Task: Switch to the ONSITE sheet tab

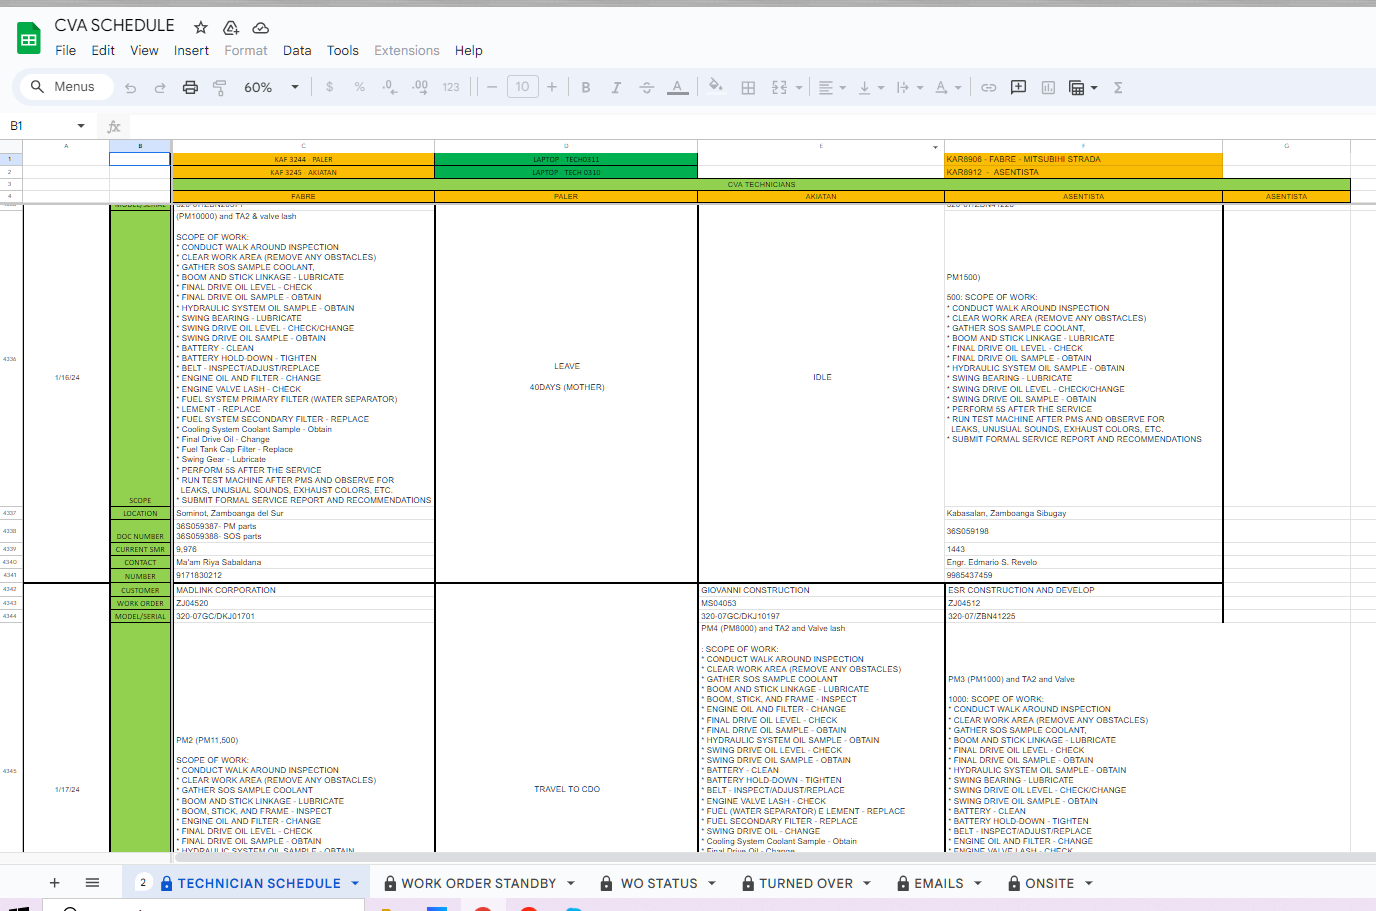Action: [1049, 884]
